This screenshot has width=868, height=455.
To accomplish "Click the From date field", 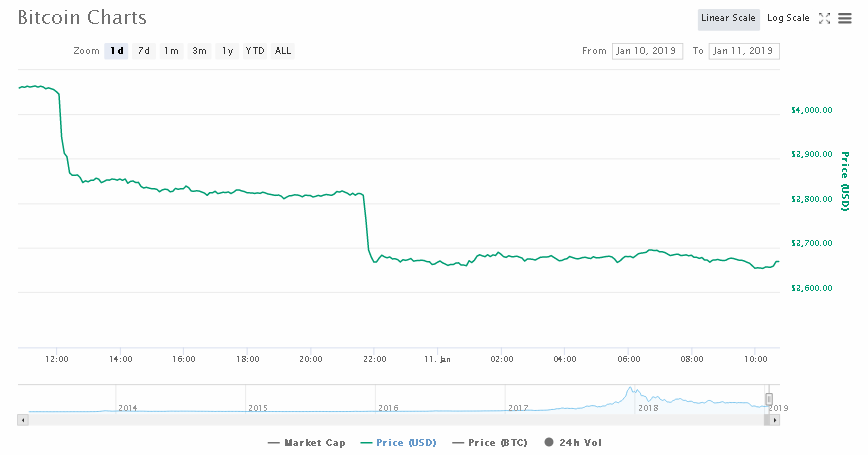I will (645, 51).
